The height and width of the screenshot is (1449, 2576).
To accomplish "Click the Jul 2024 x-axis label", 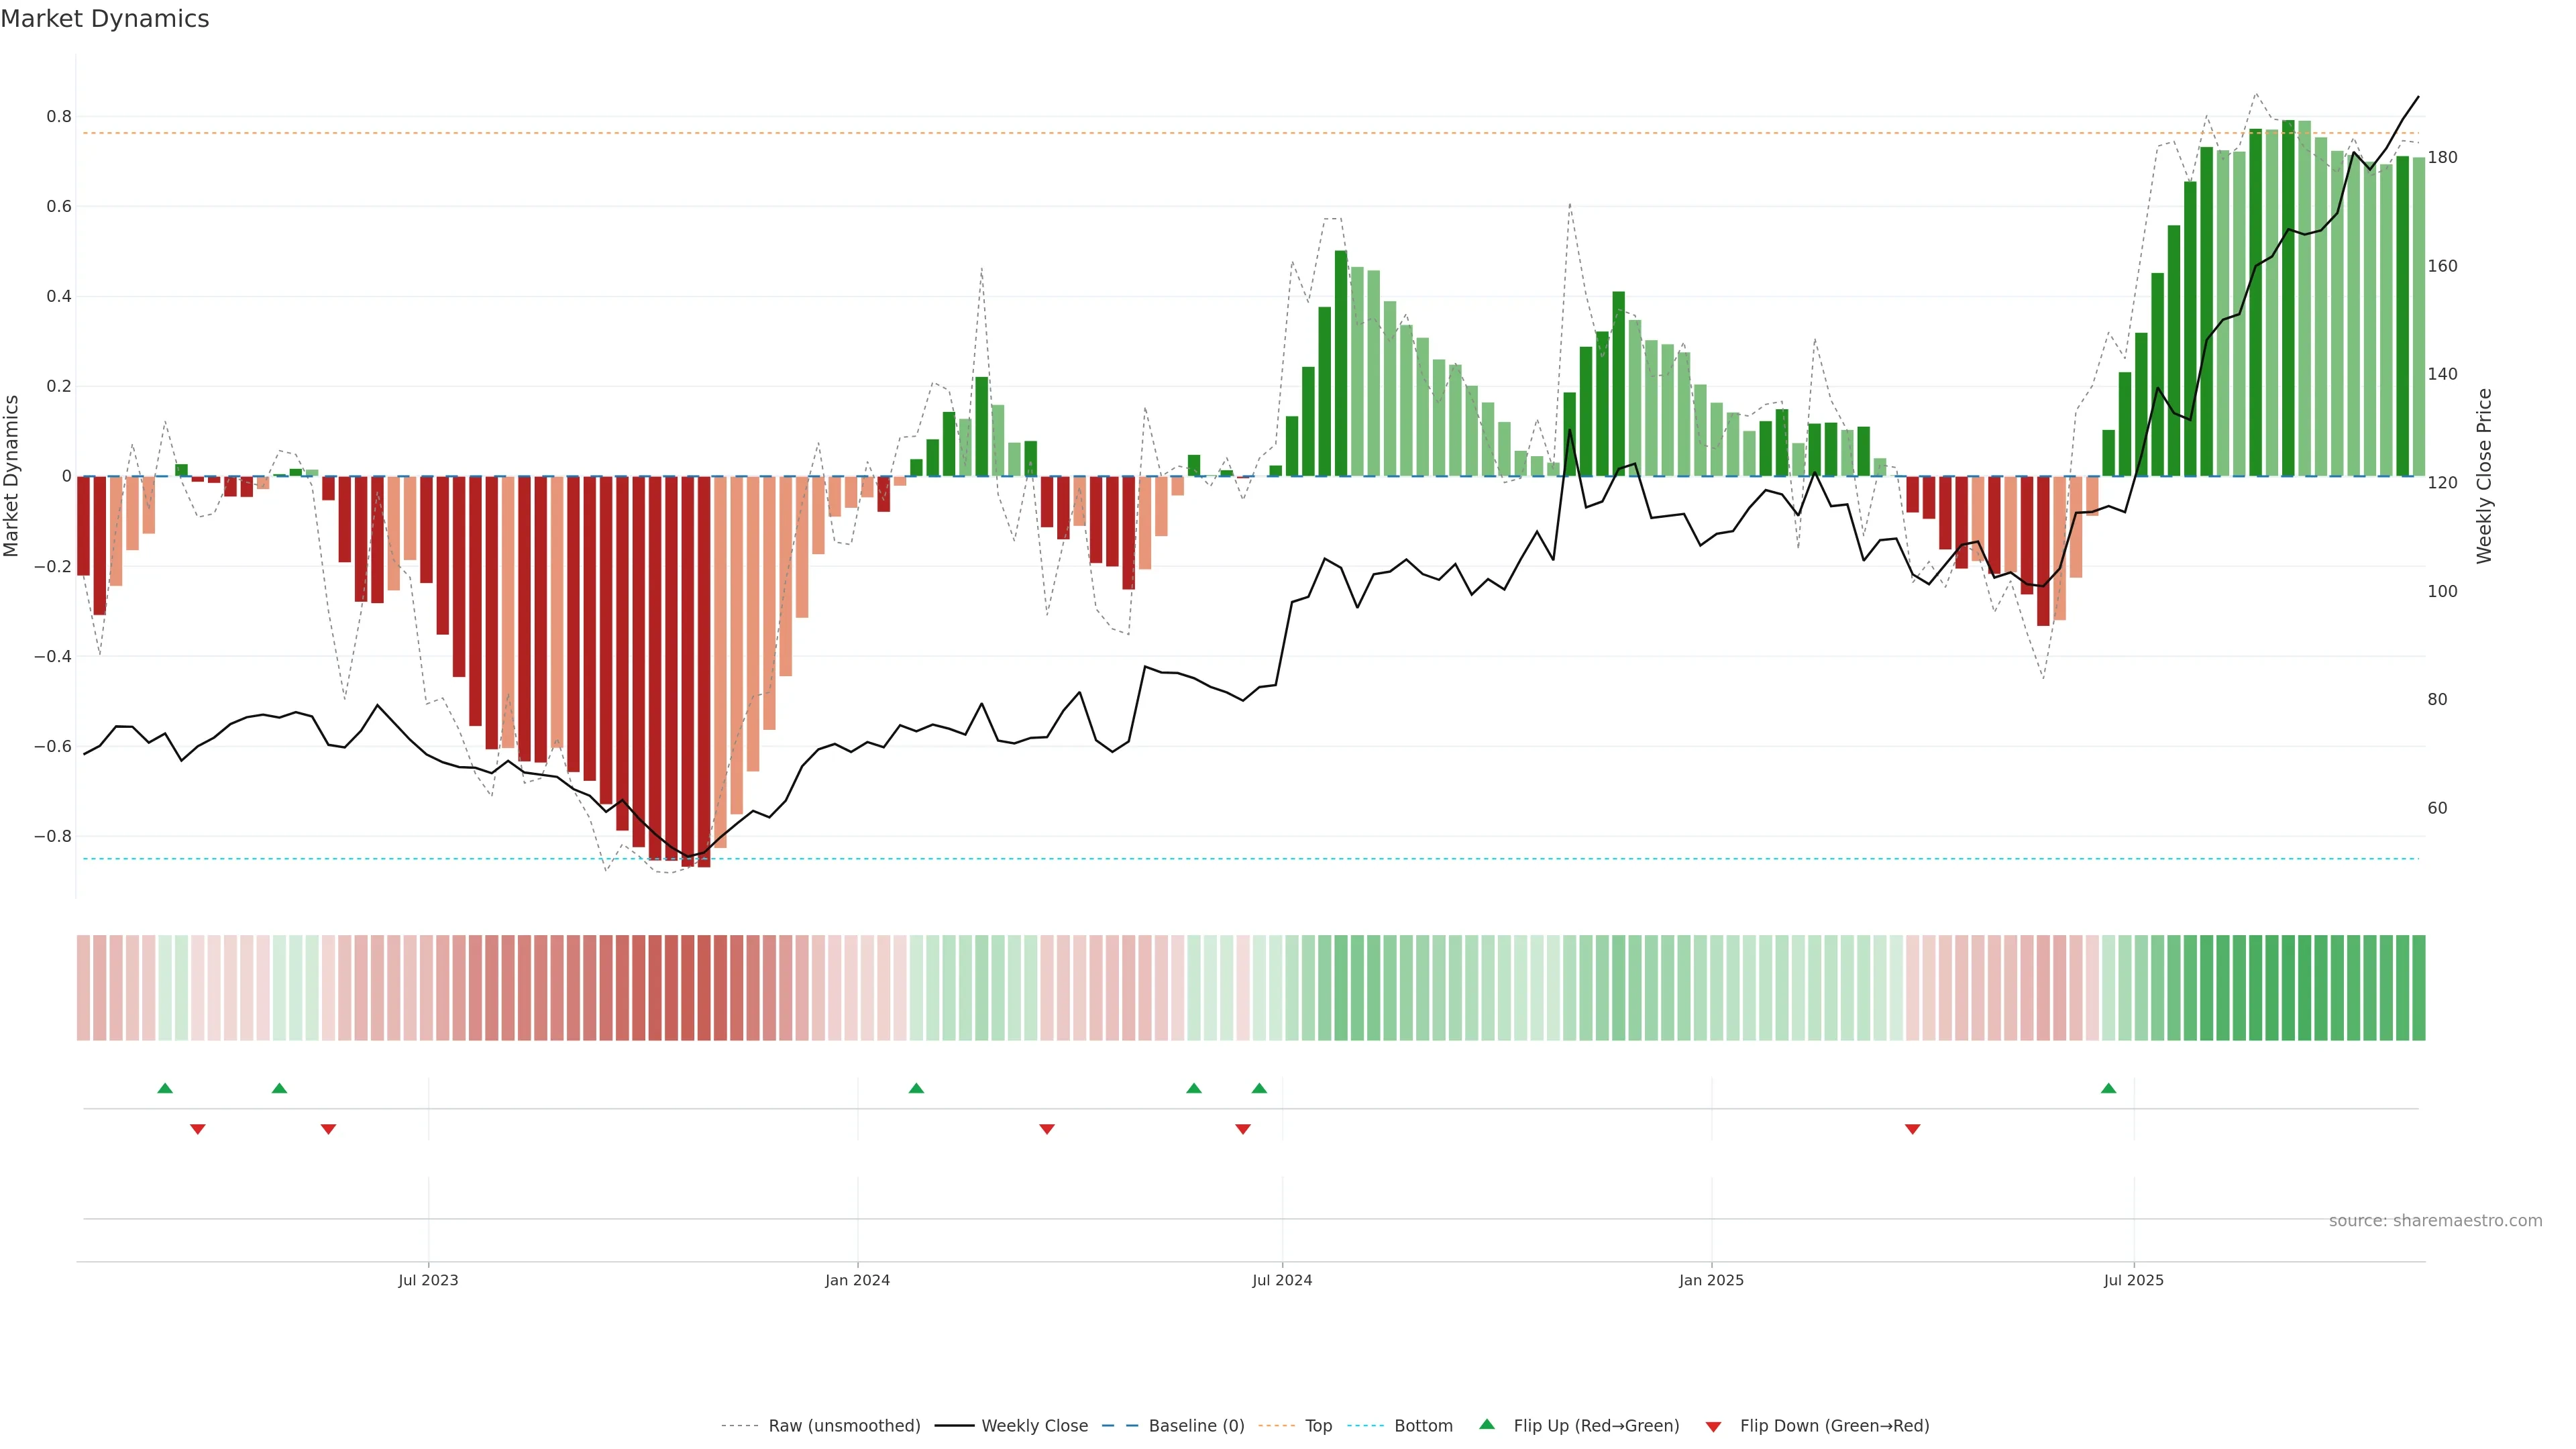I will click(1282, 1280).
